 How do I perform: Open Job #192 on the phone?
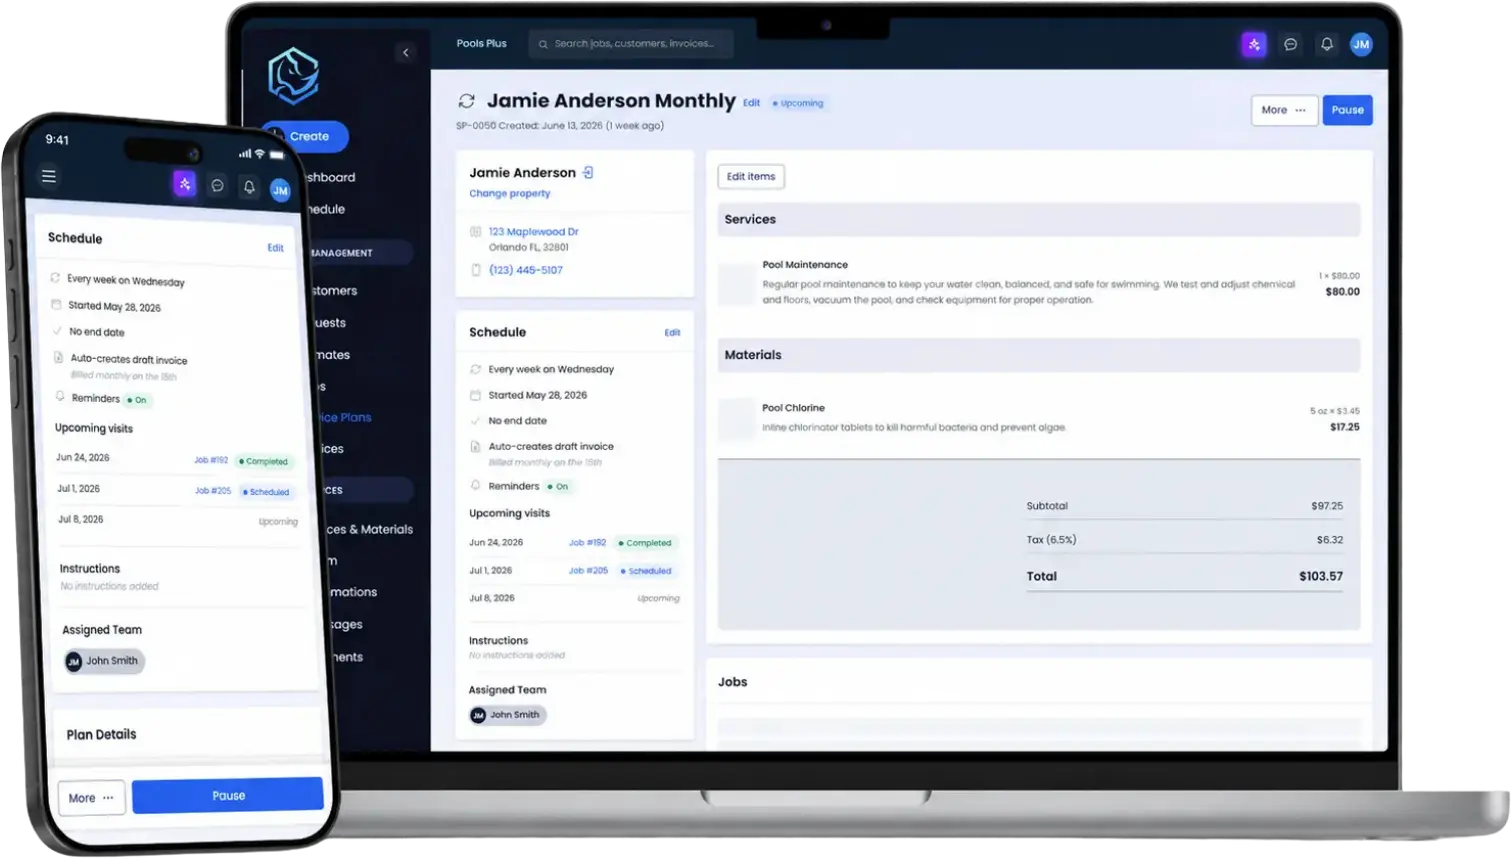pyautogui.click(x=211, y=460)
